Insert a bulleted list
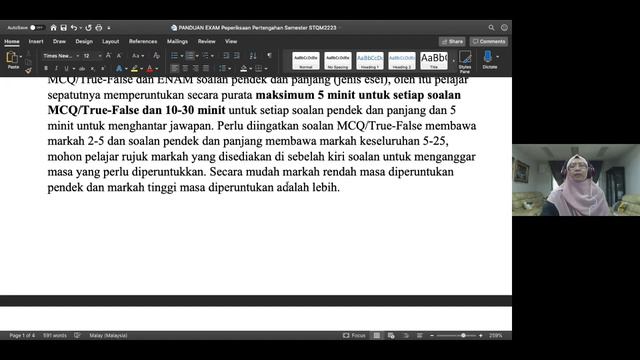The image size is (640, 360). (x=174, y=56)
